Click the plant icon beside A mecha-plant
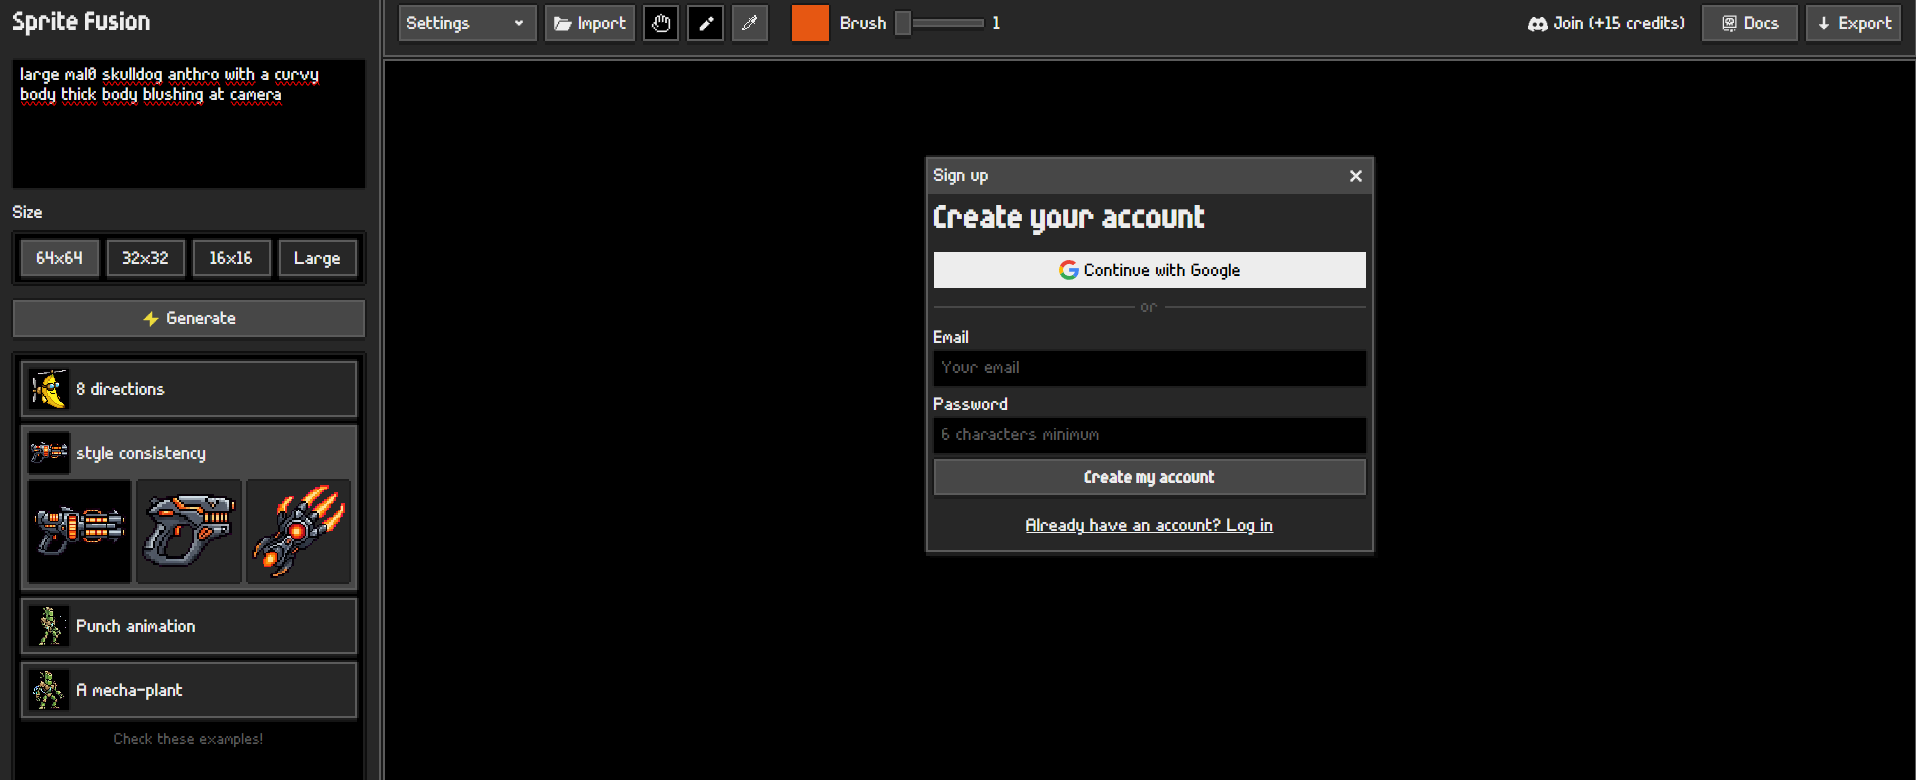This screenshot has height=780, width=1916. [x=48, y=690]
